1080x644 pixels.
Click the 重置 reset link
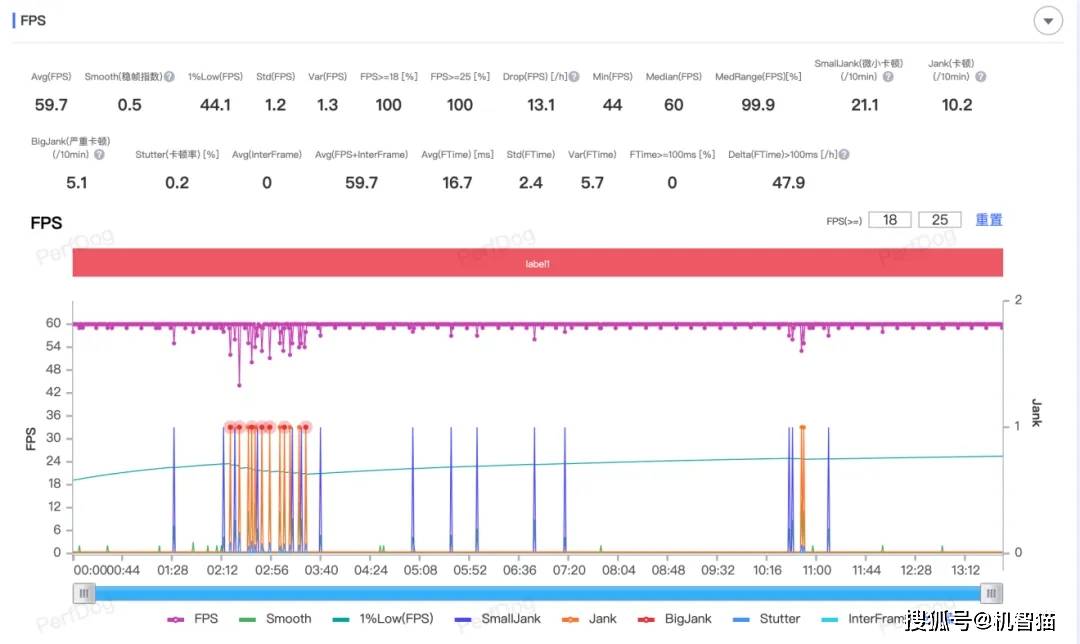coord(988,220)
